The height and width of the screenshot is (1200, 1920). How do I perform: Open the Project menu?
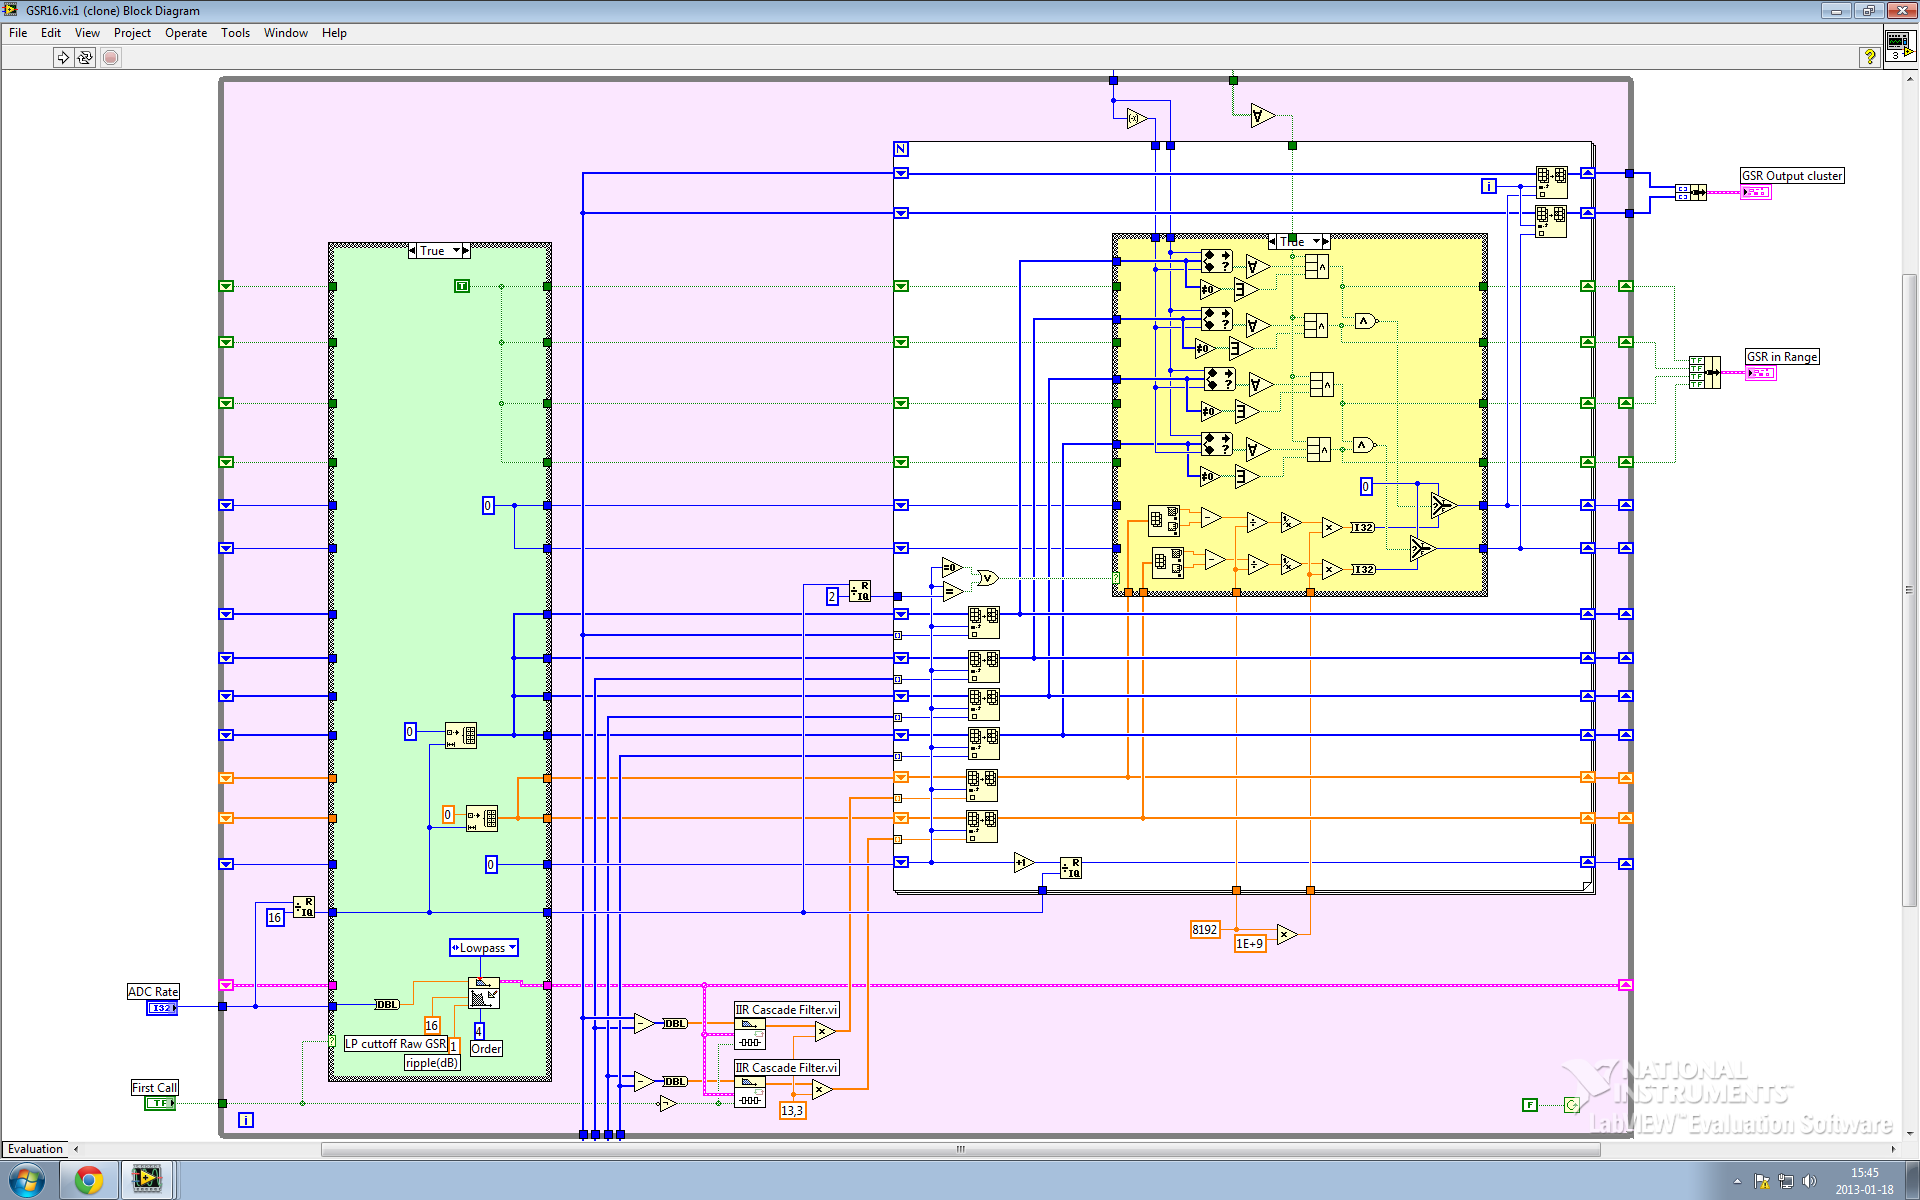132,33
